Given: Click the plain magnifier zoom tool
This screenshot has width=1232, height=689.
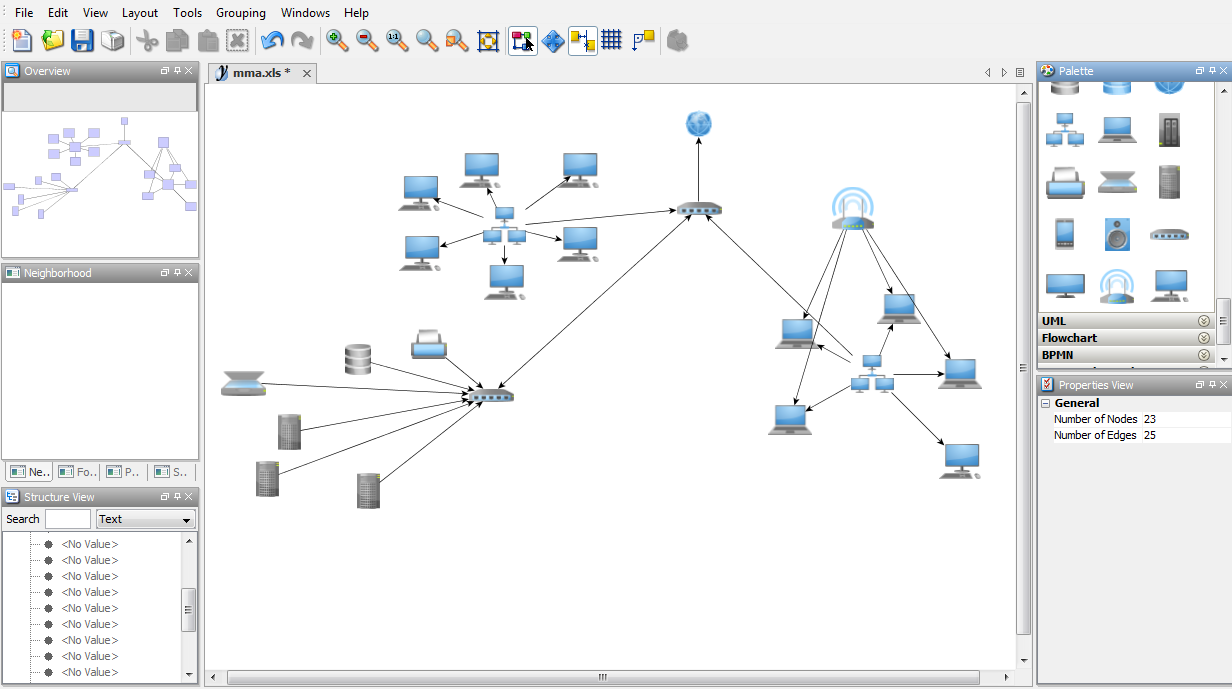Looking at the screenshot, I should coord(427,40).
